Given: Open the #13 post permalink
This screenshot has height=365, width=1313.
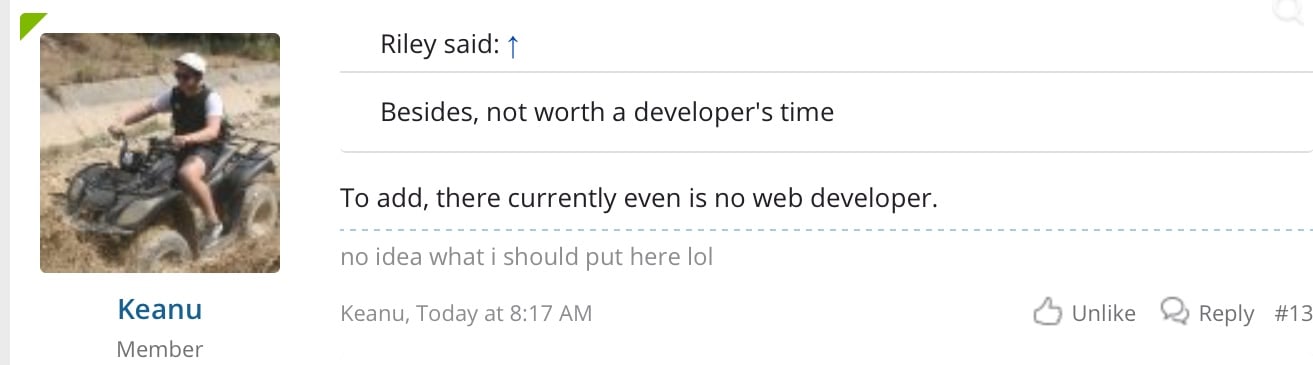Looking at the screenshot, I should click(x=1293, y=313).
